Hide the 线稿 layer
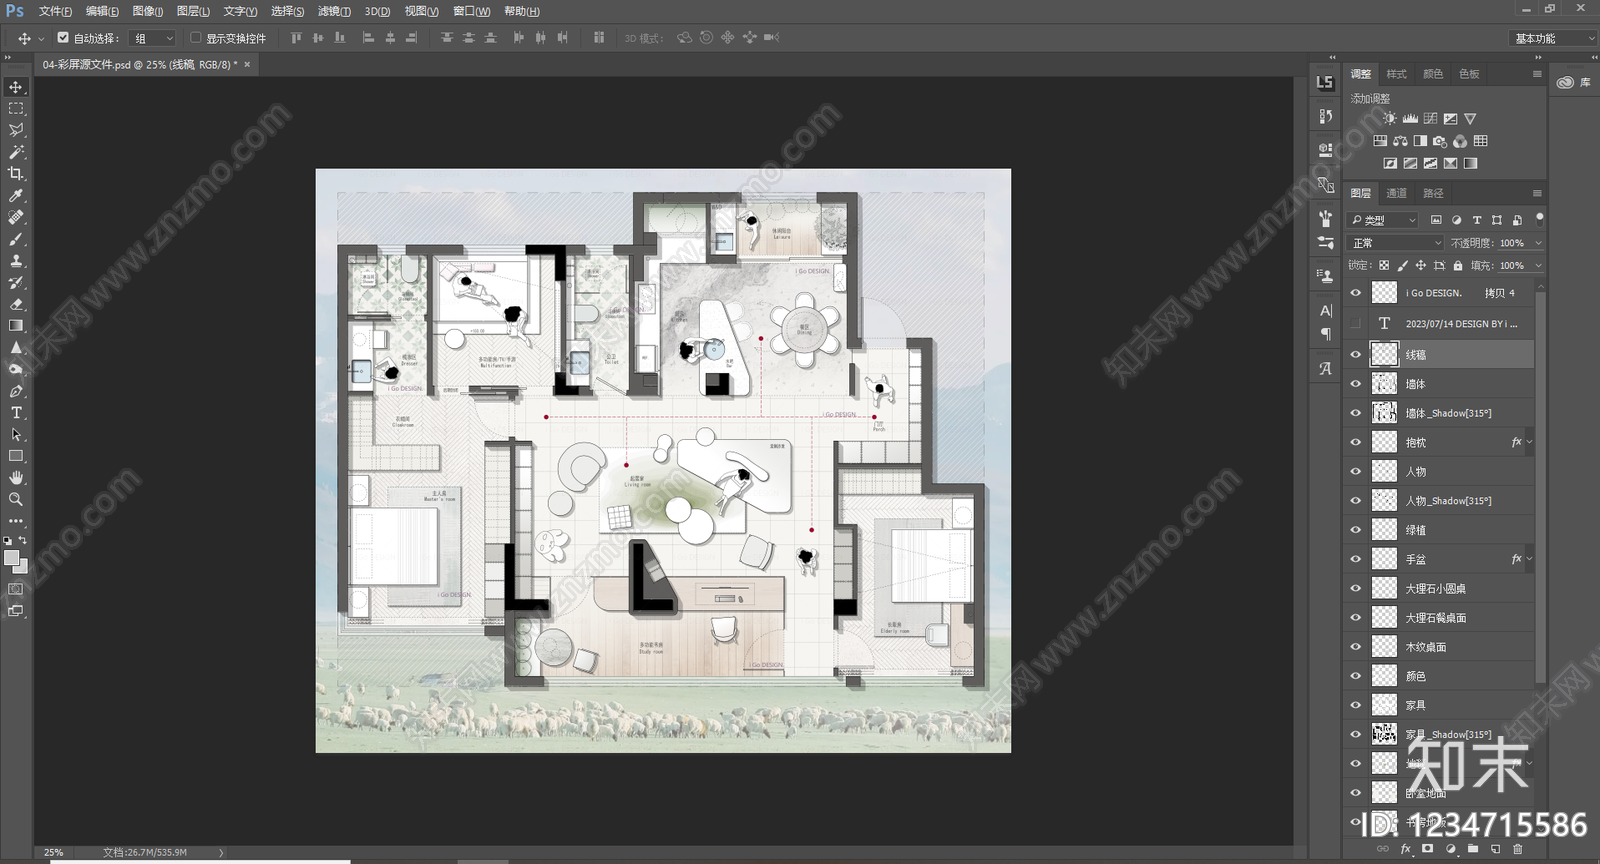 coord(1356,354)
